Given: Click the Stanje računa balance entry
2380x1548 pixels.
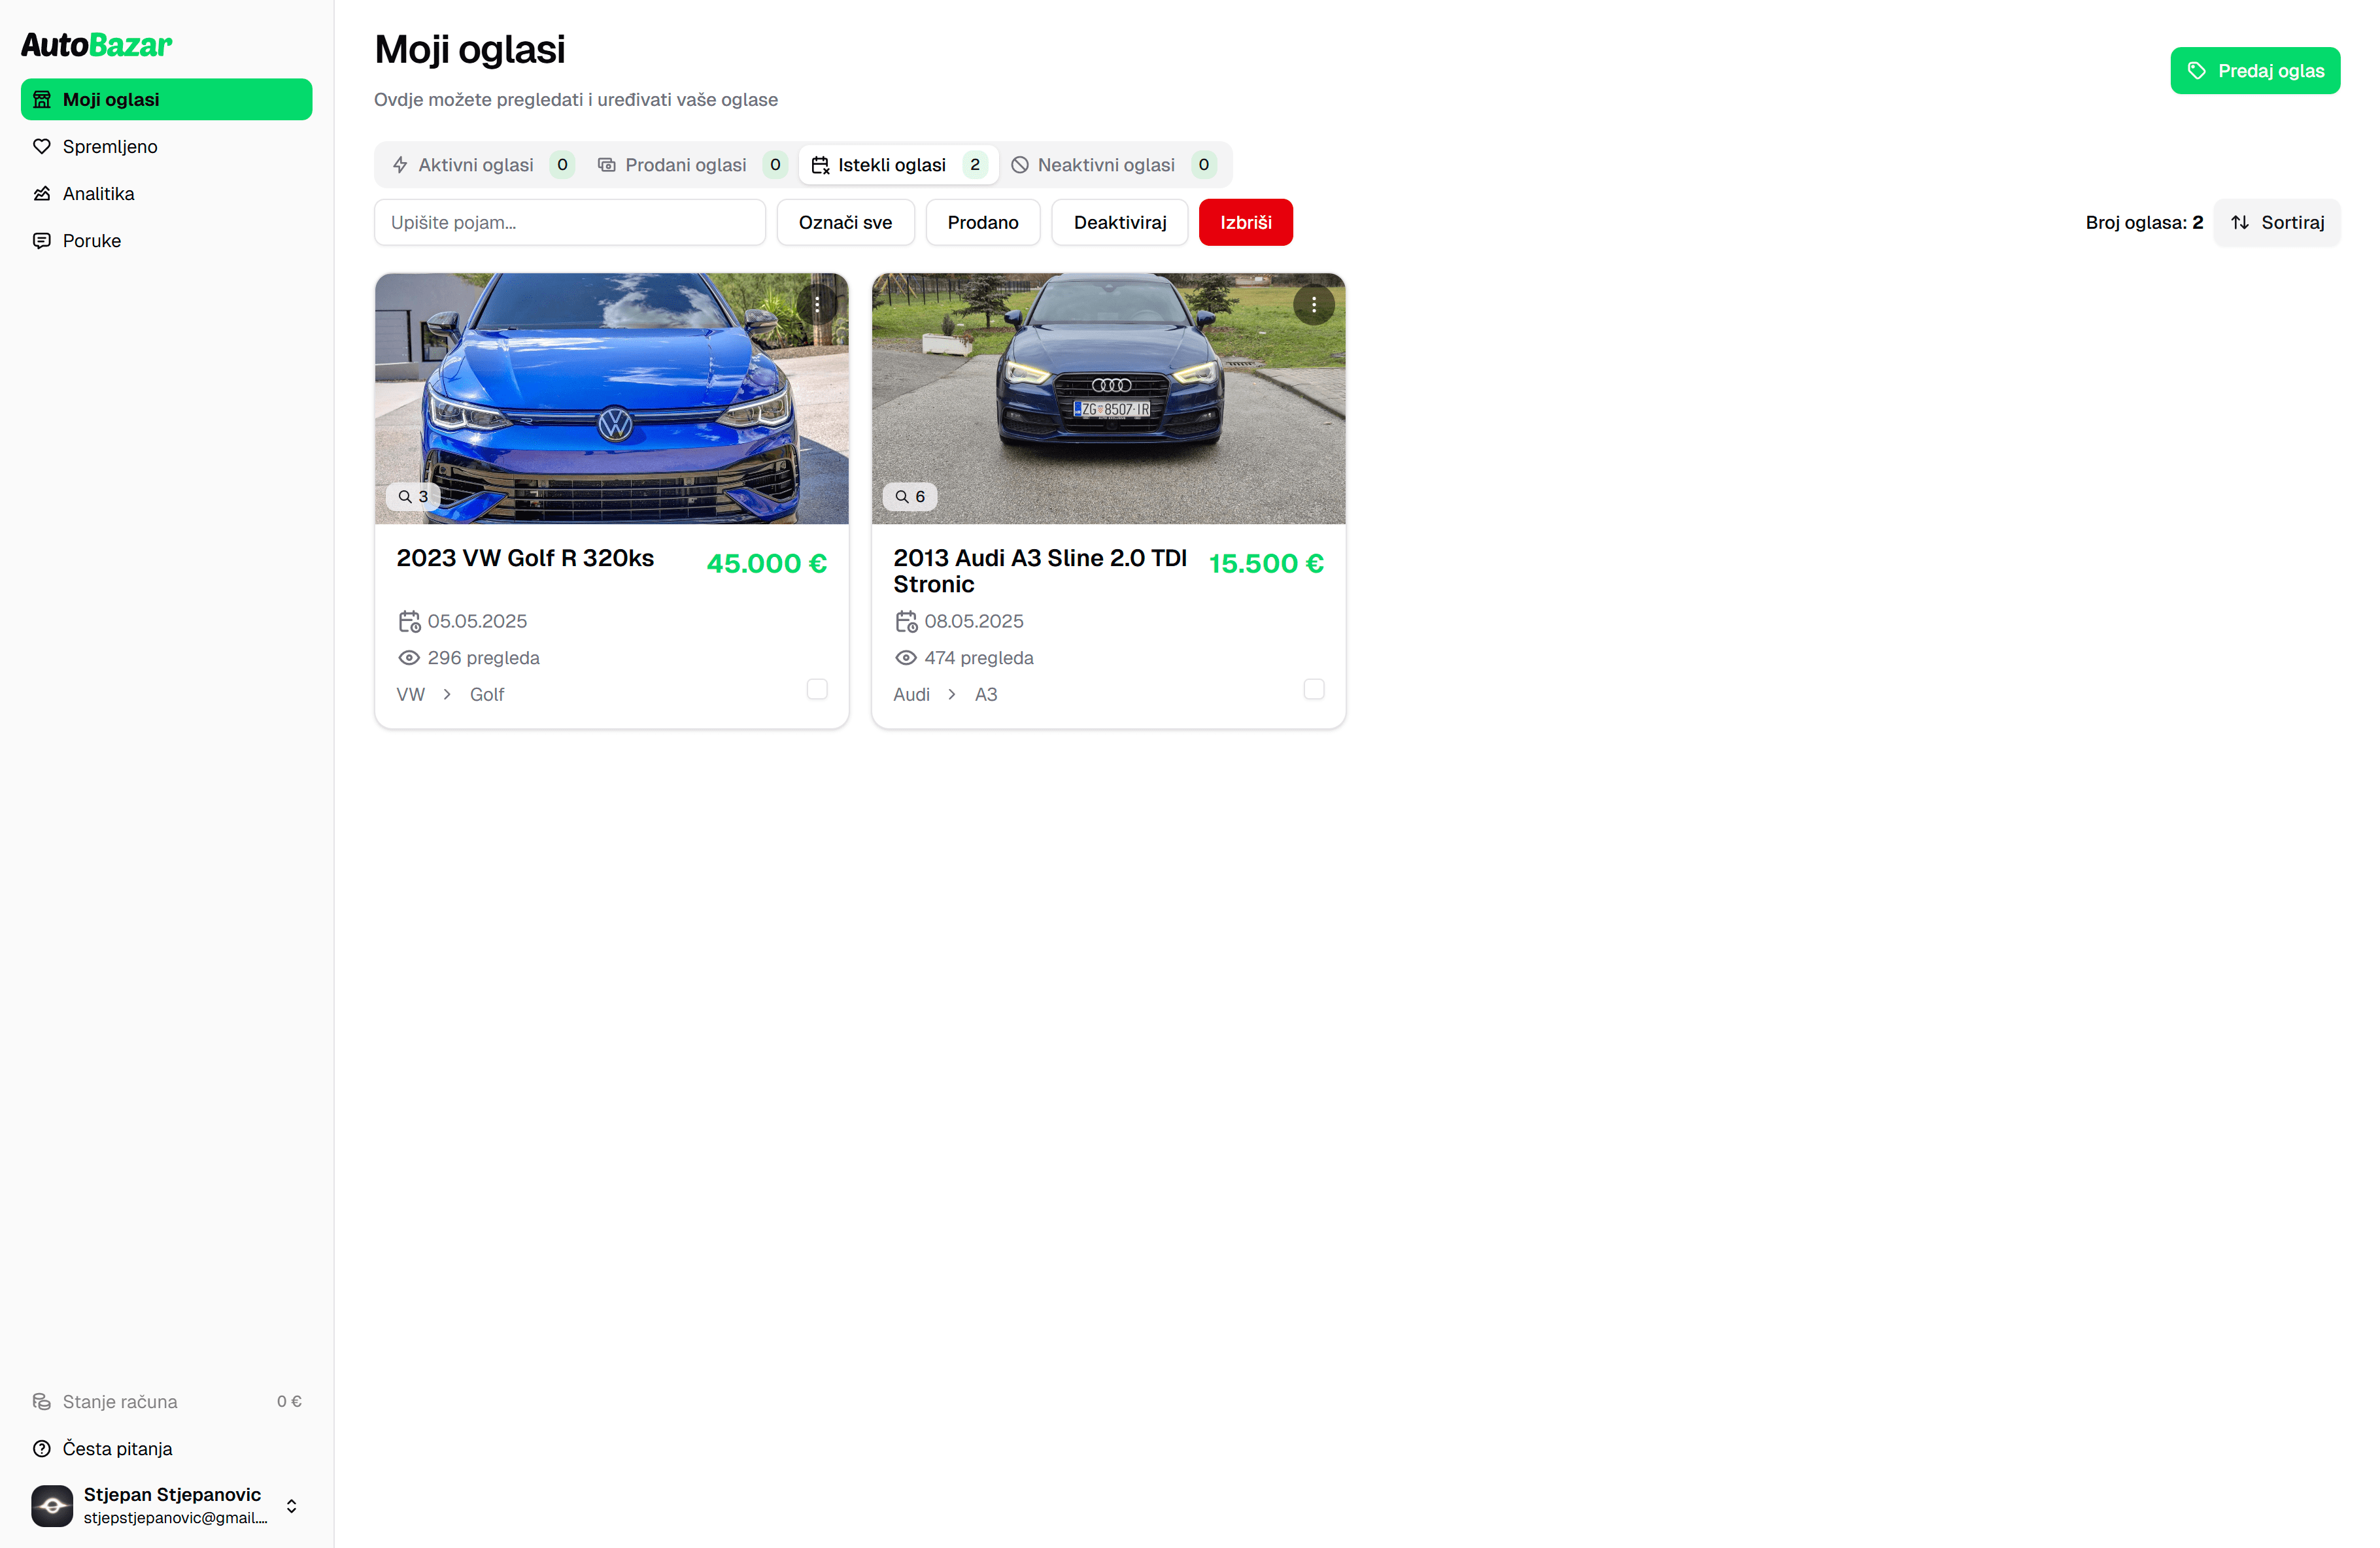Looking at the screenshot, I should coord(166,1401).
